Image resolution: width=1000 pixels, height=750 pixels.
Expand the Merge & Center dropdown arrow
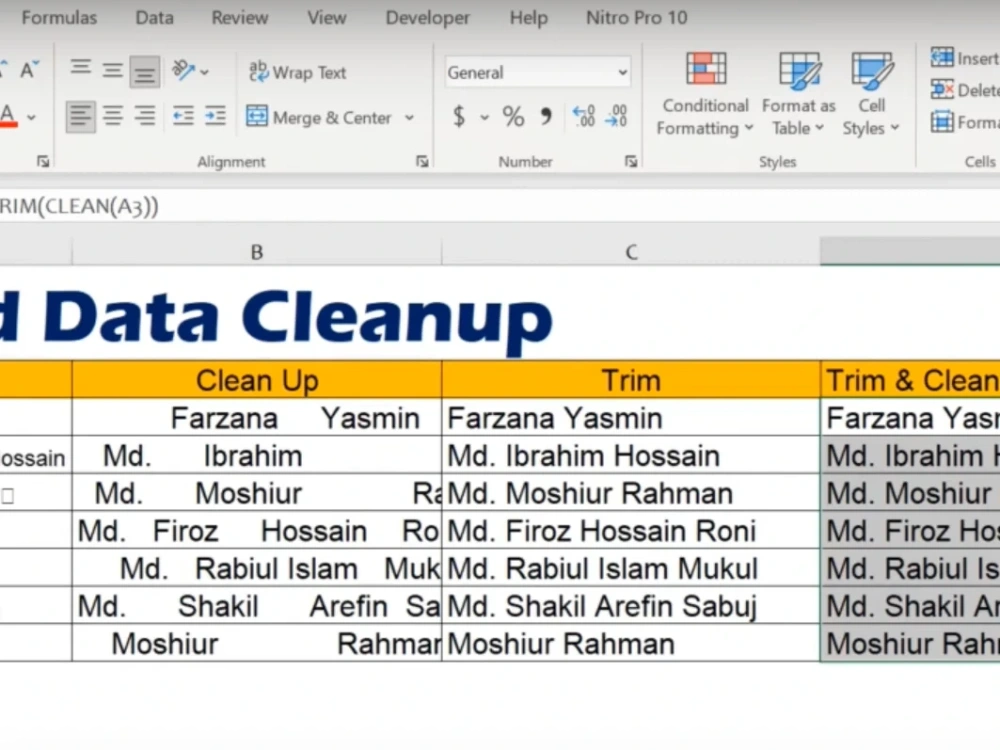[x=409, y=118]
